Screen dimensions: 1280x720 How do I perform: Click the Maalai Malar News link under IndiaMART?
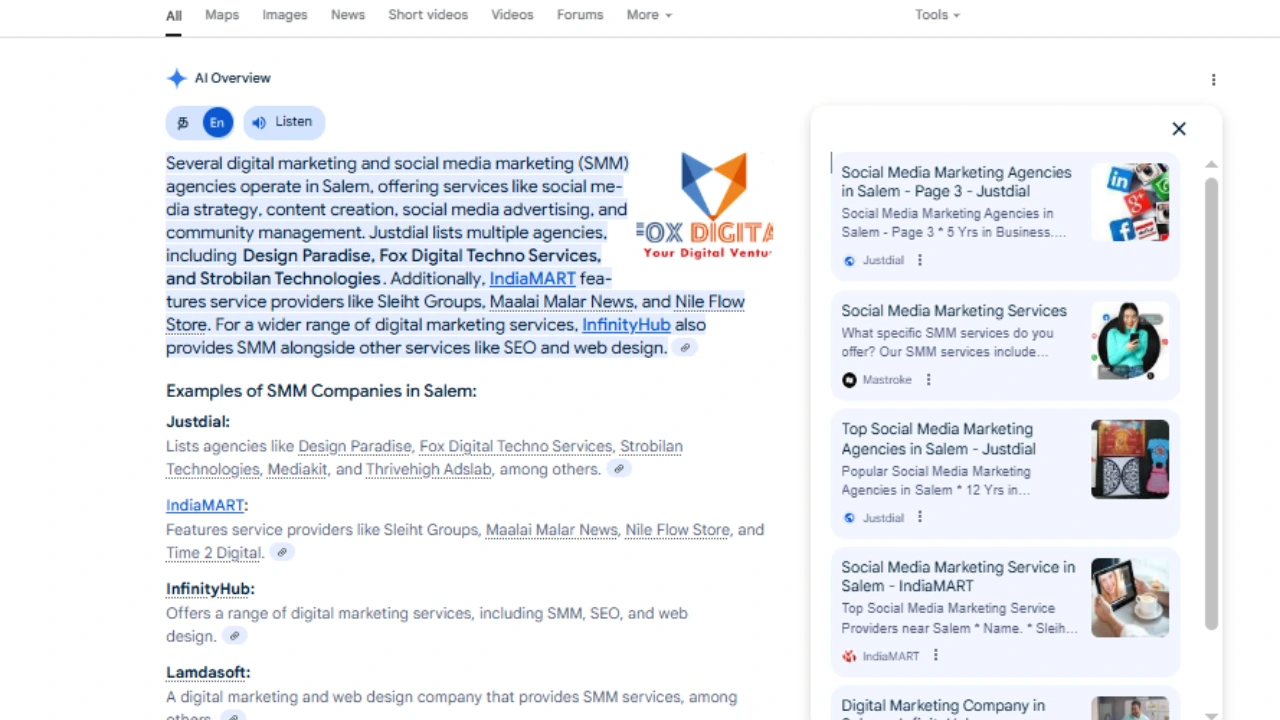click(552, 530)
